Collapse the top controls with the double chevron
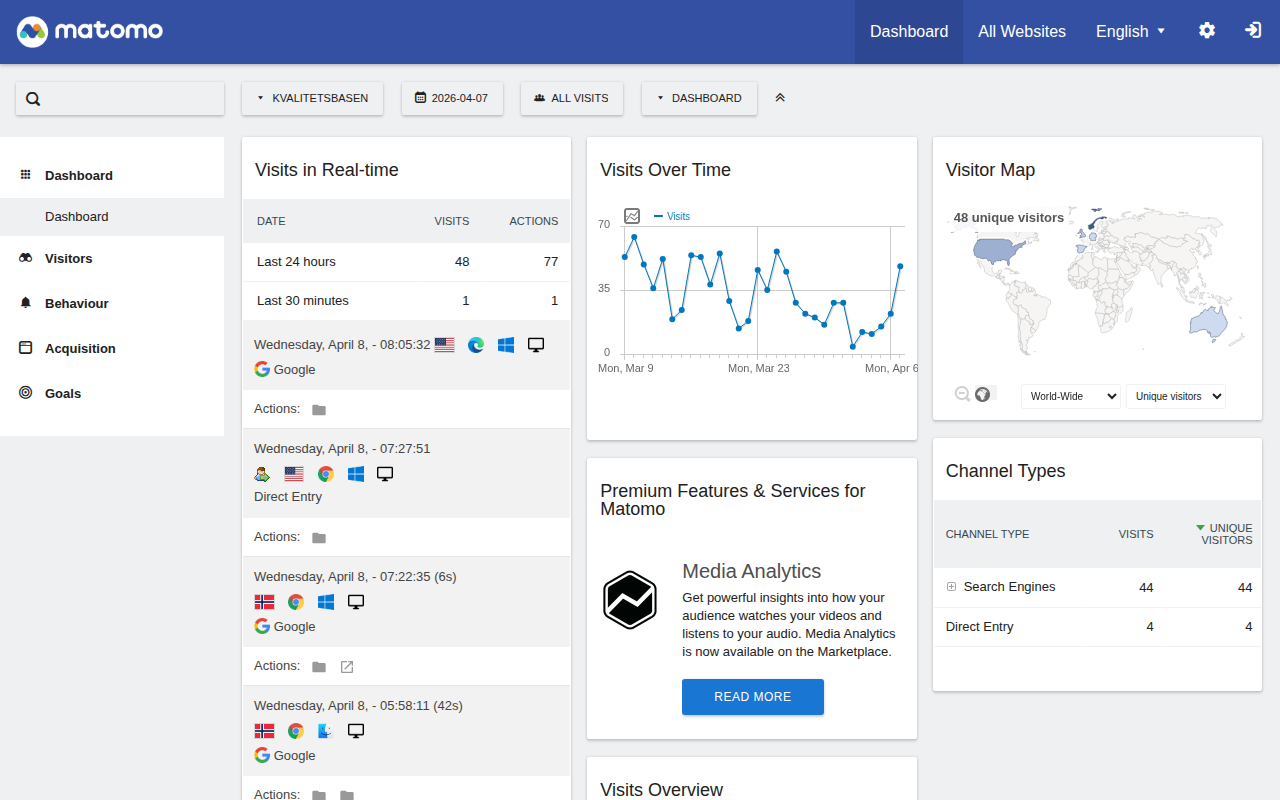 tap(780, 98)
